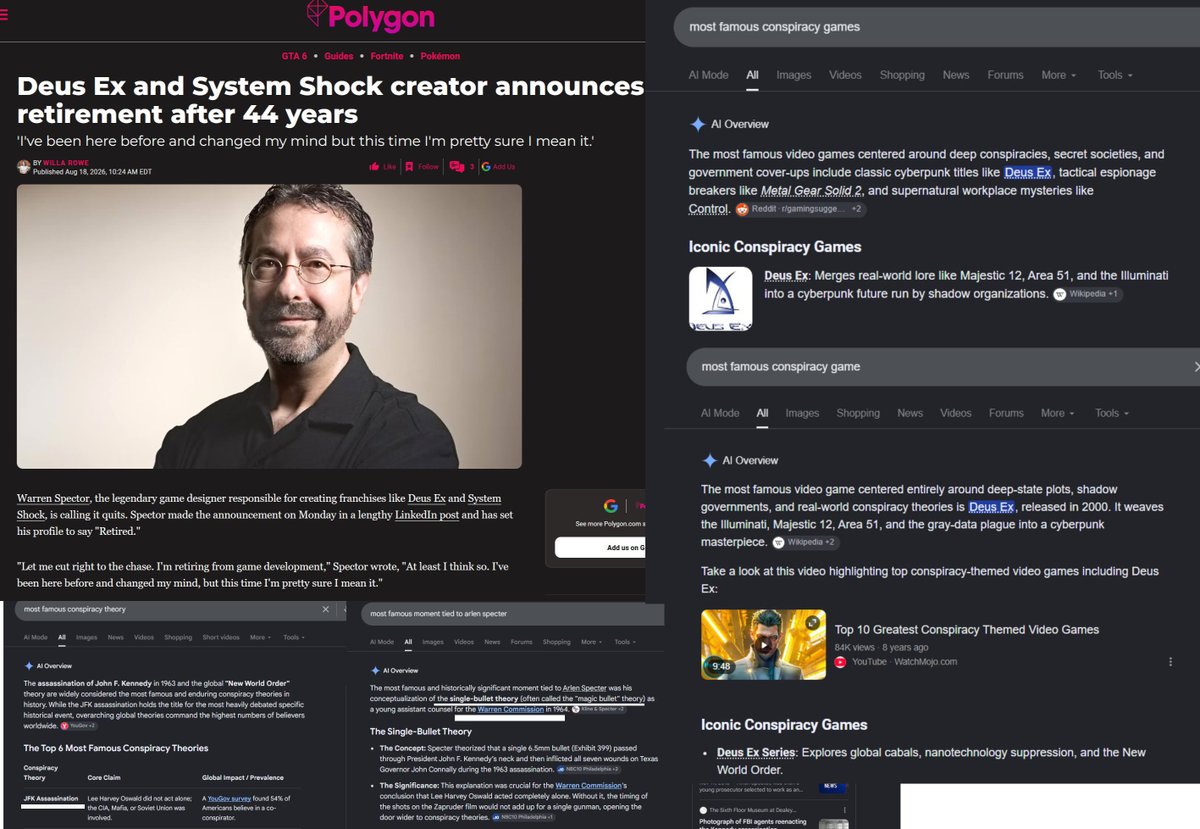Switch to AI Mode in 'conspiracy games' search
1200x829 pixels.
708,75
